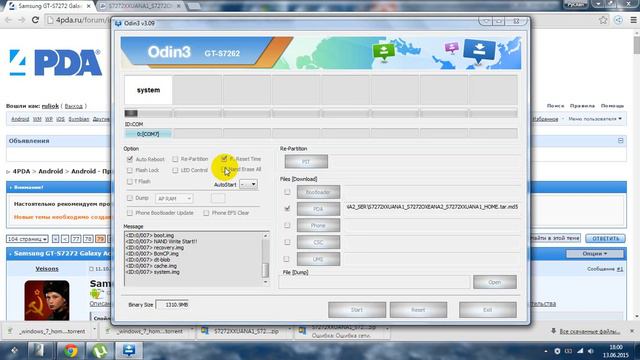Check the Bootloader file checkbox

point(287,192)
